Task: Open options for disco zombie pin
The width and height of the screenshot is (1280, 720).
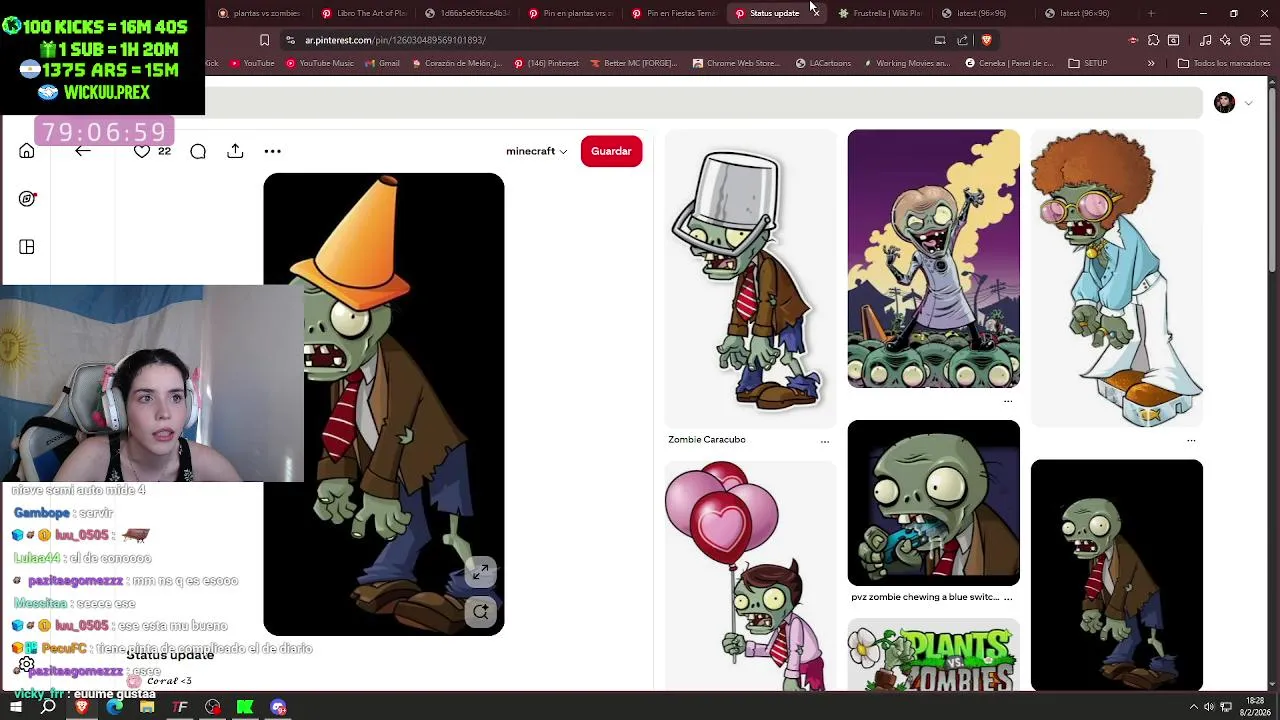Action: (1191, 440)
